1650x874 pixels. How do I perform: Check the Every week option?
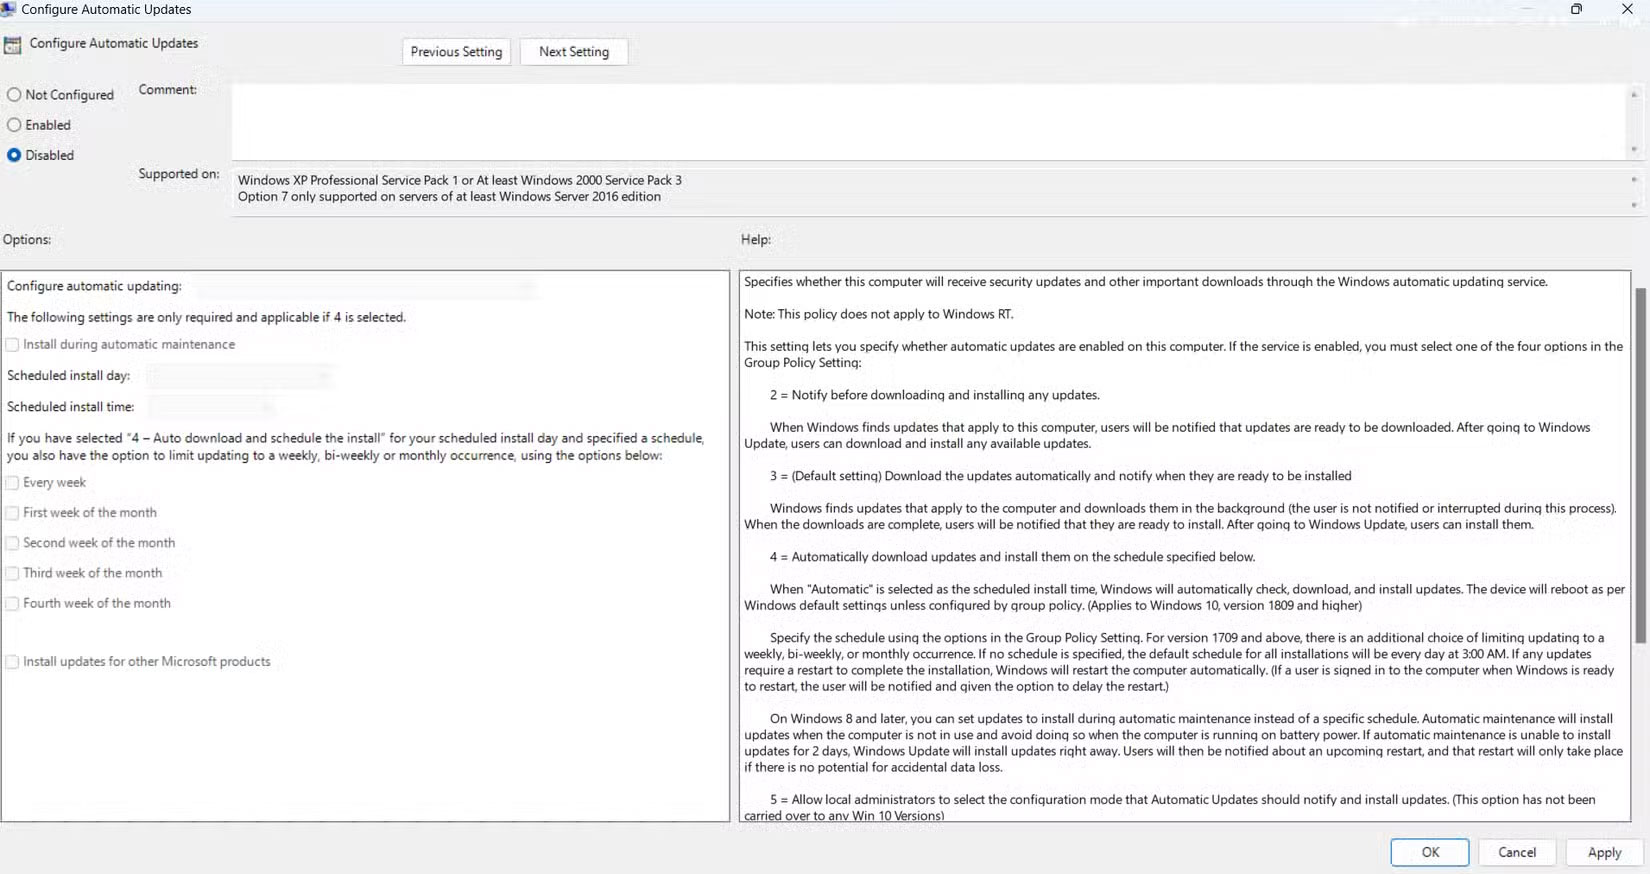tap(12, 483)
